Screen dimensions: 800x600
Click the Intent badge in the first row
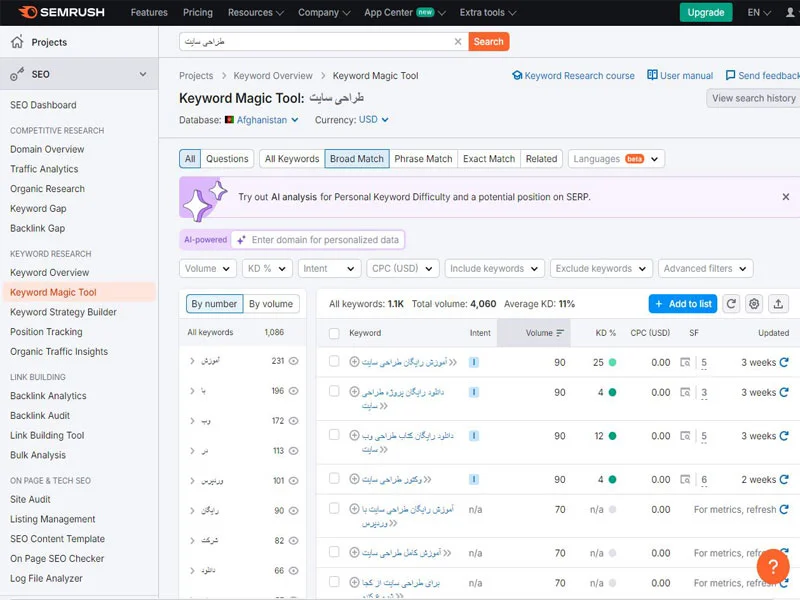[474, 362]
